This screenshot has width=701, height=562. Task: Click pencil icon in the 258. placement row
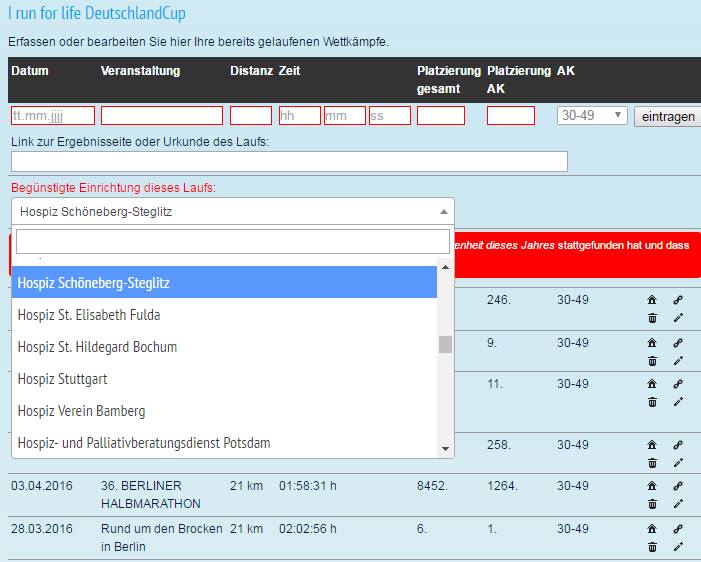click(x=678, y=463)
